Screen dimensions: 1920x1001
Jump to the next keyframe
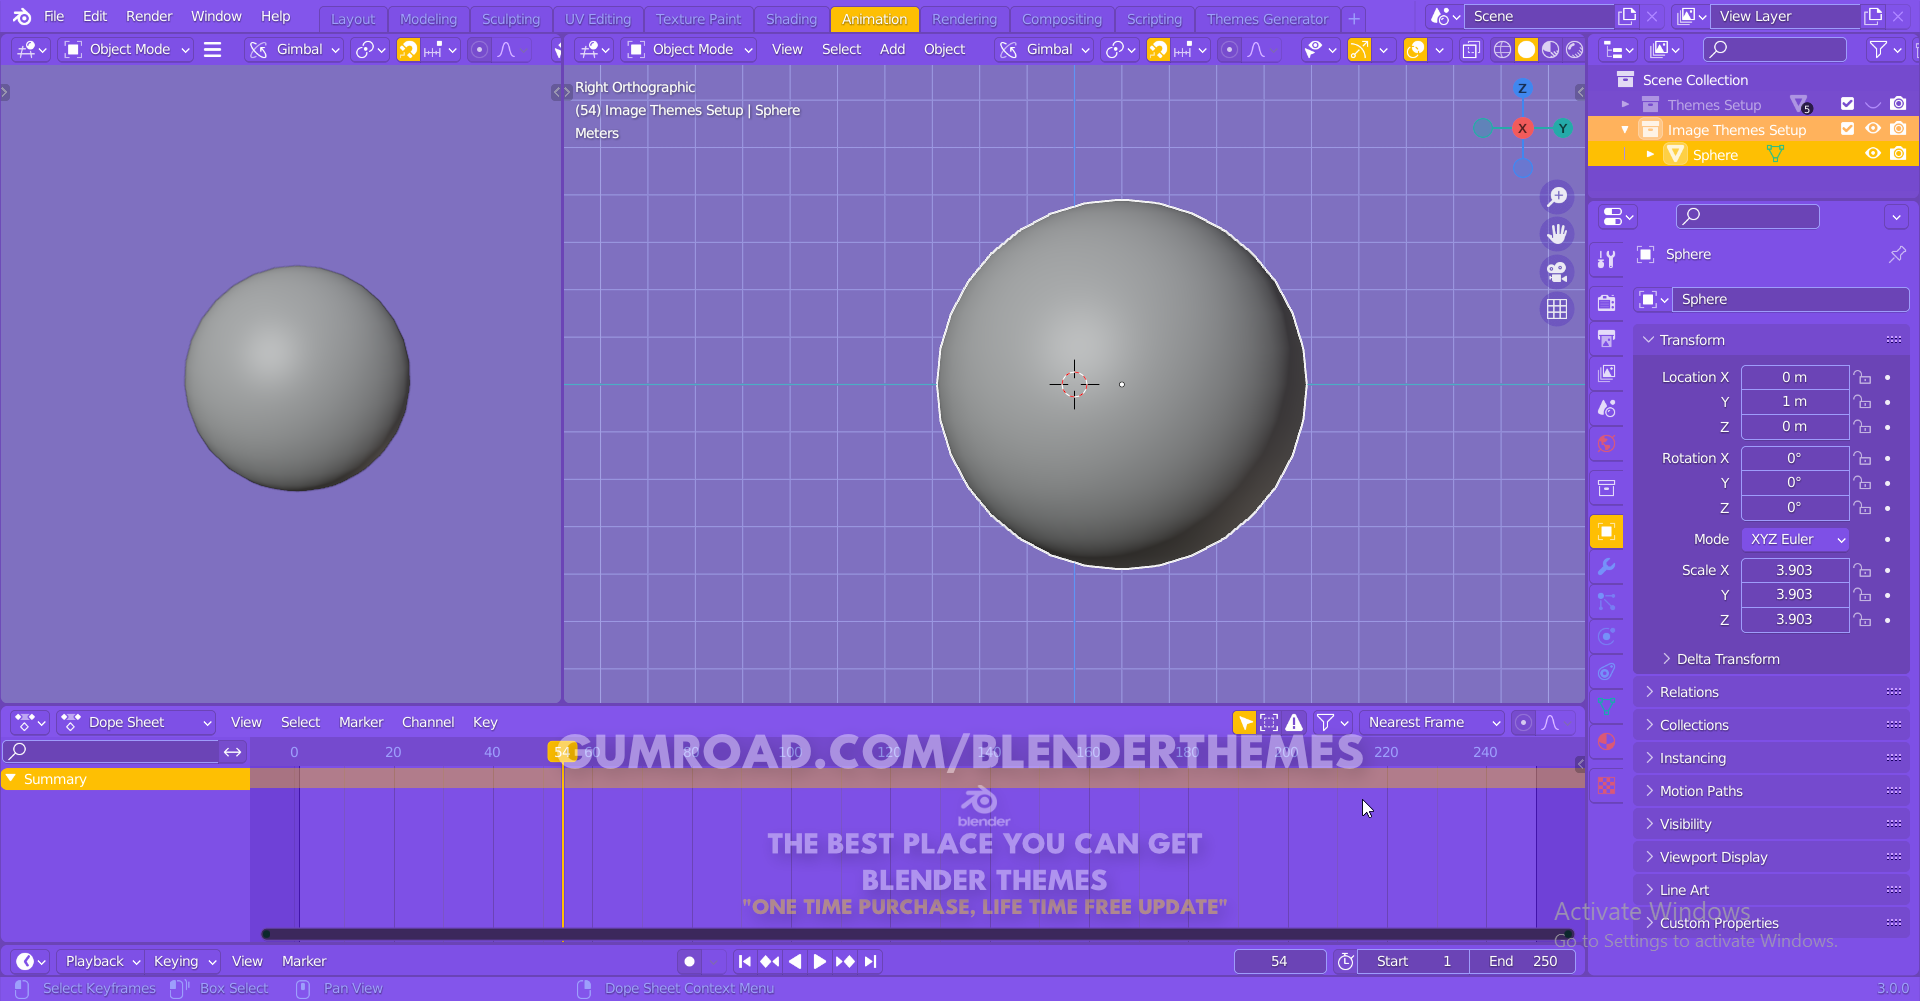[x=845, y=961]
